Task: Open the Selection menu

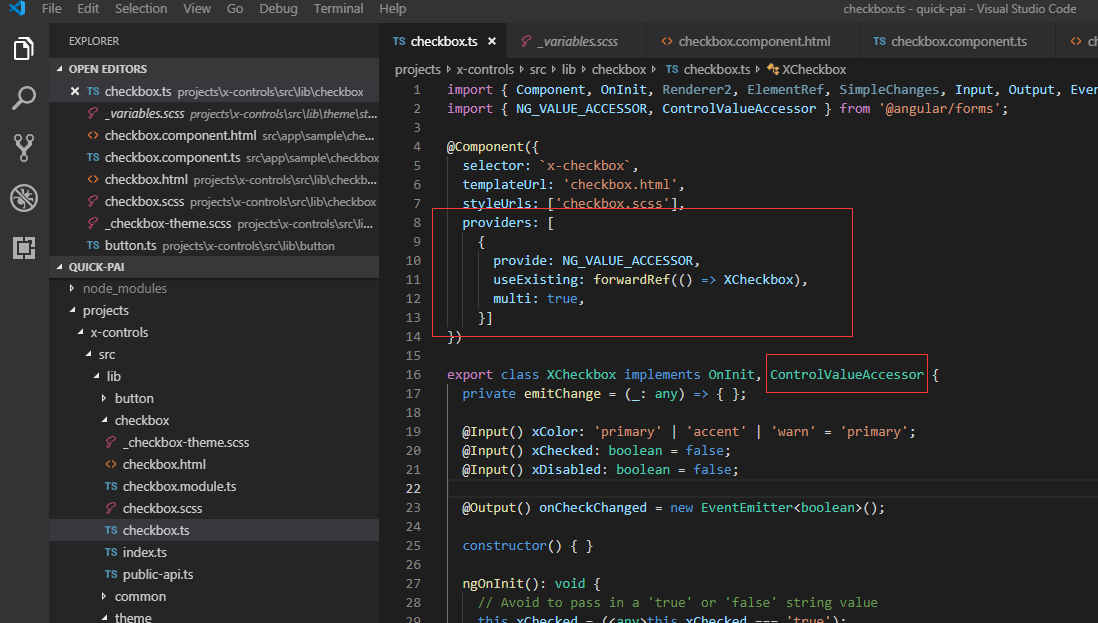Action: coord(141,9)
